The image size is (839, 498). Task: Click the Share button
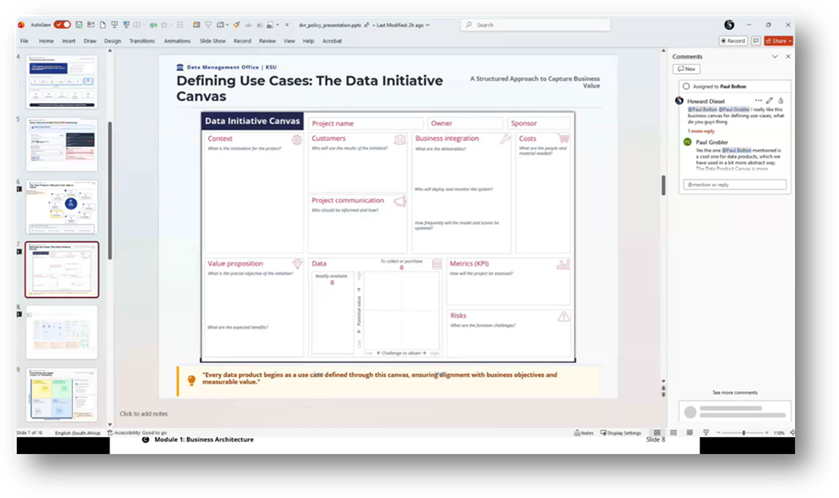pos(779,41)
